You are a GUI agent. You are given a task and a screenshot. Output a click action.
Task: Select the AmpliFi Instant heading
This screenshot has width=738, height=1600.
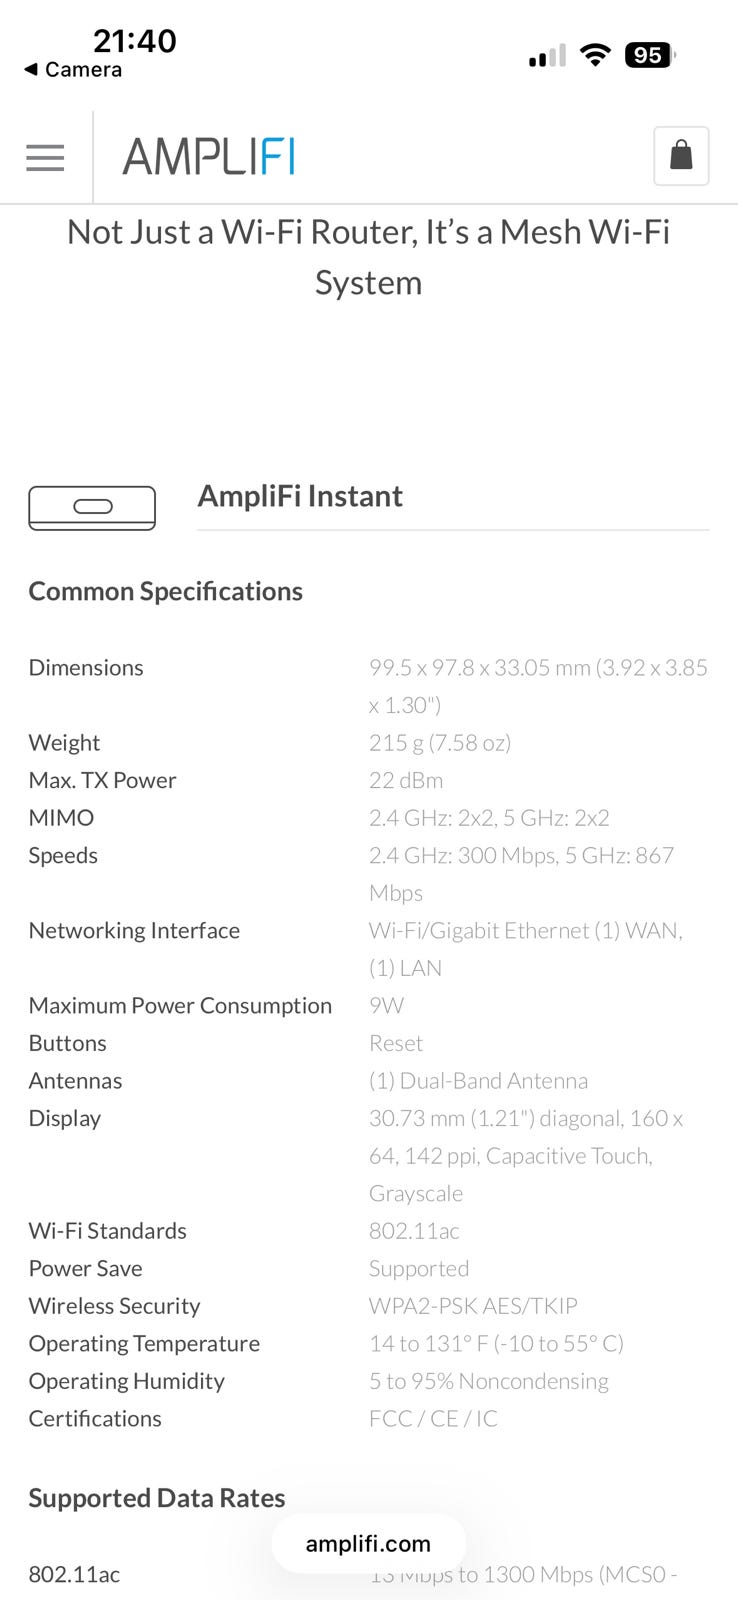[300, 496]
